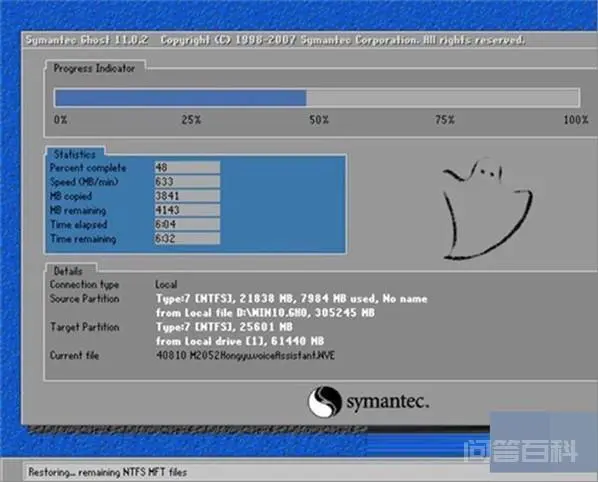Click the Time remaining label
Screen dimensions: 598x482
pos(83,239)
